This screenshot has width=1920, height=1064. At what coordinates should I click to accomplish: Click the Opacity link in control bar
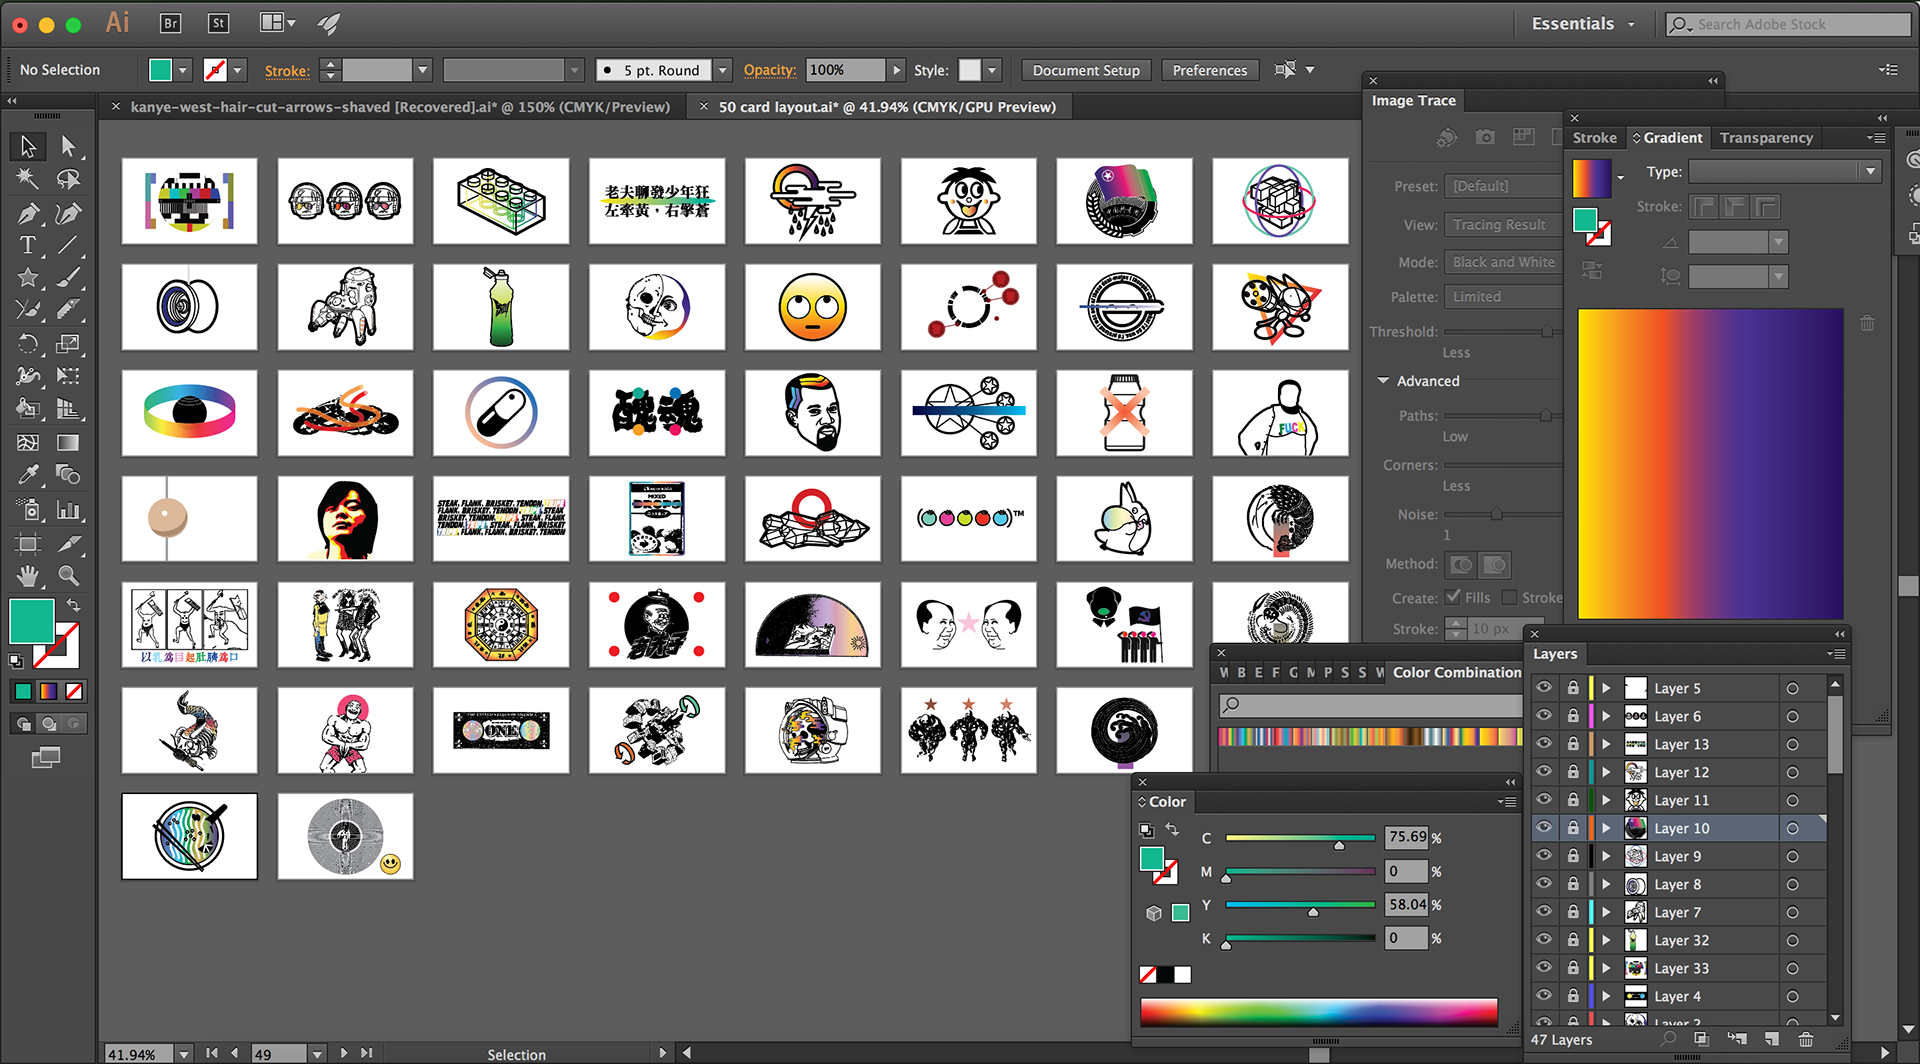(770, 70)
